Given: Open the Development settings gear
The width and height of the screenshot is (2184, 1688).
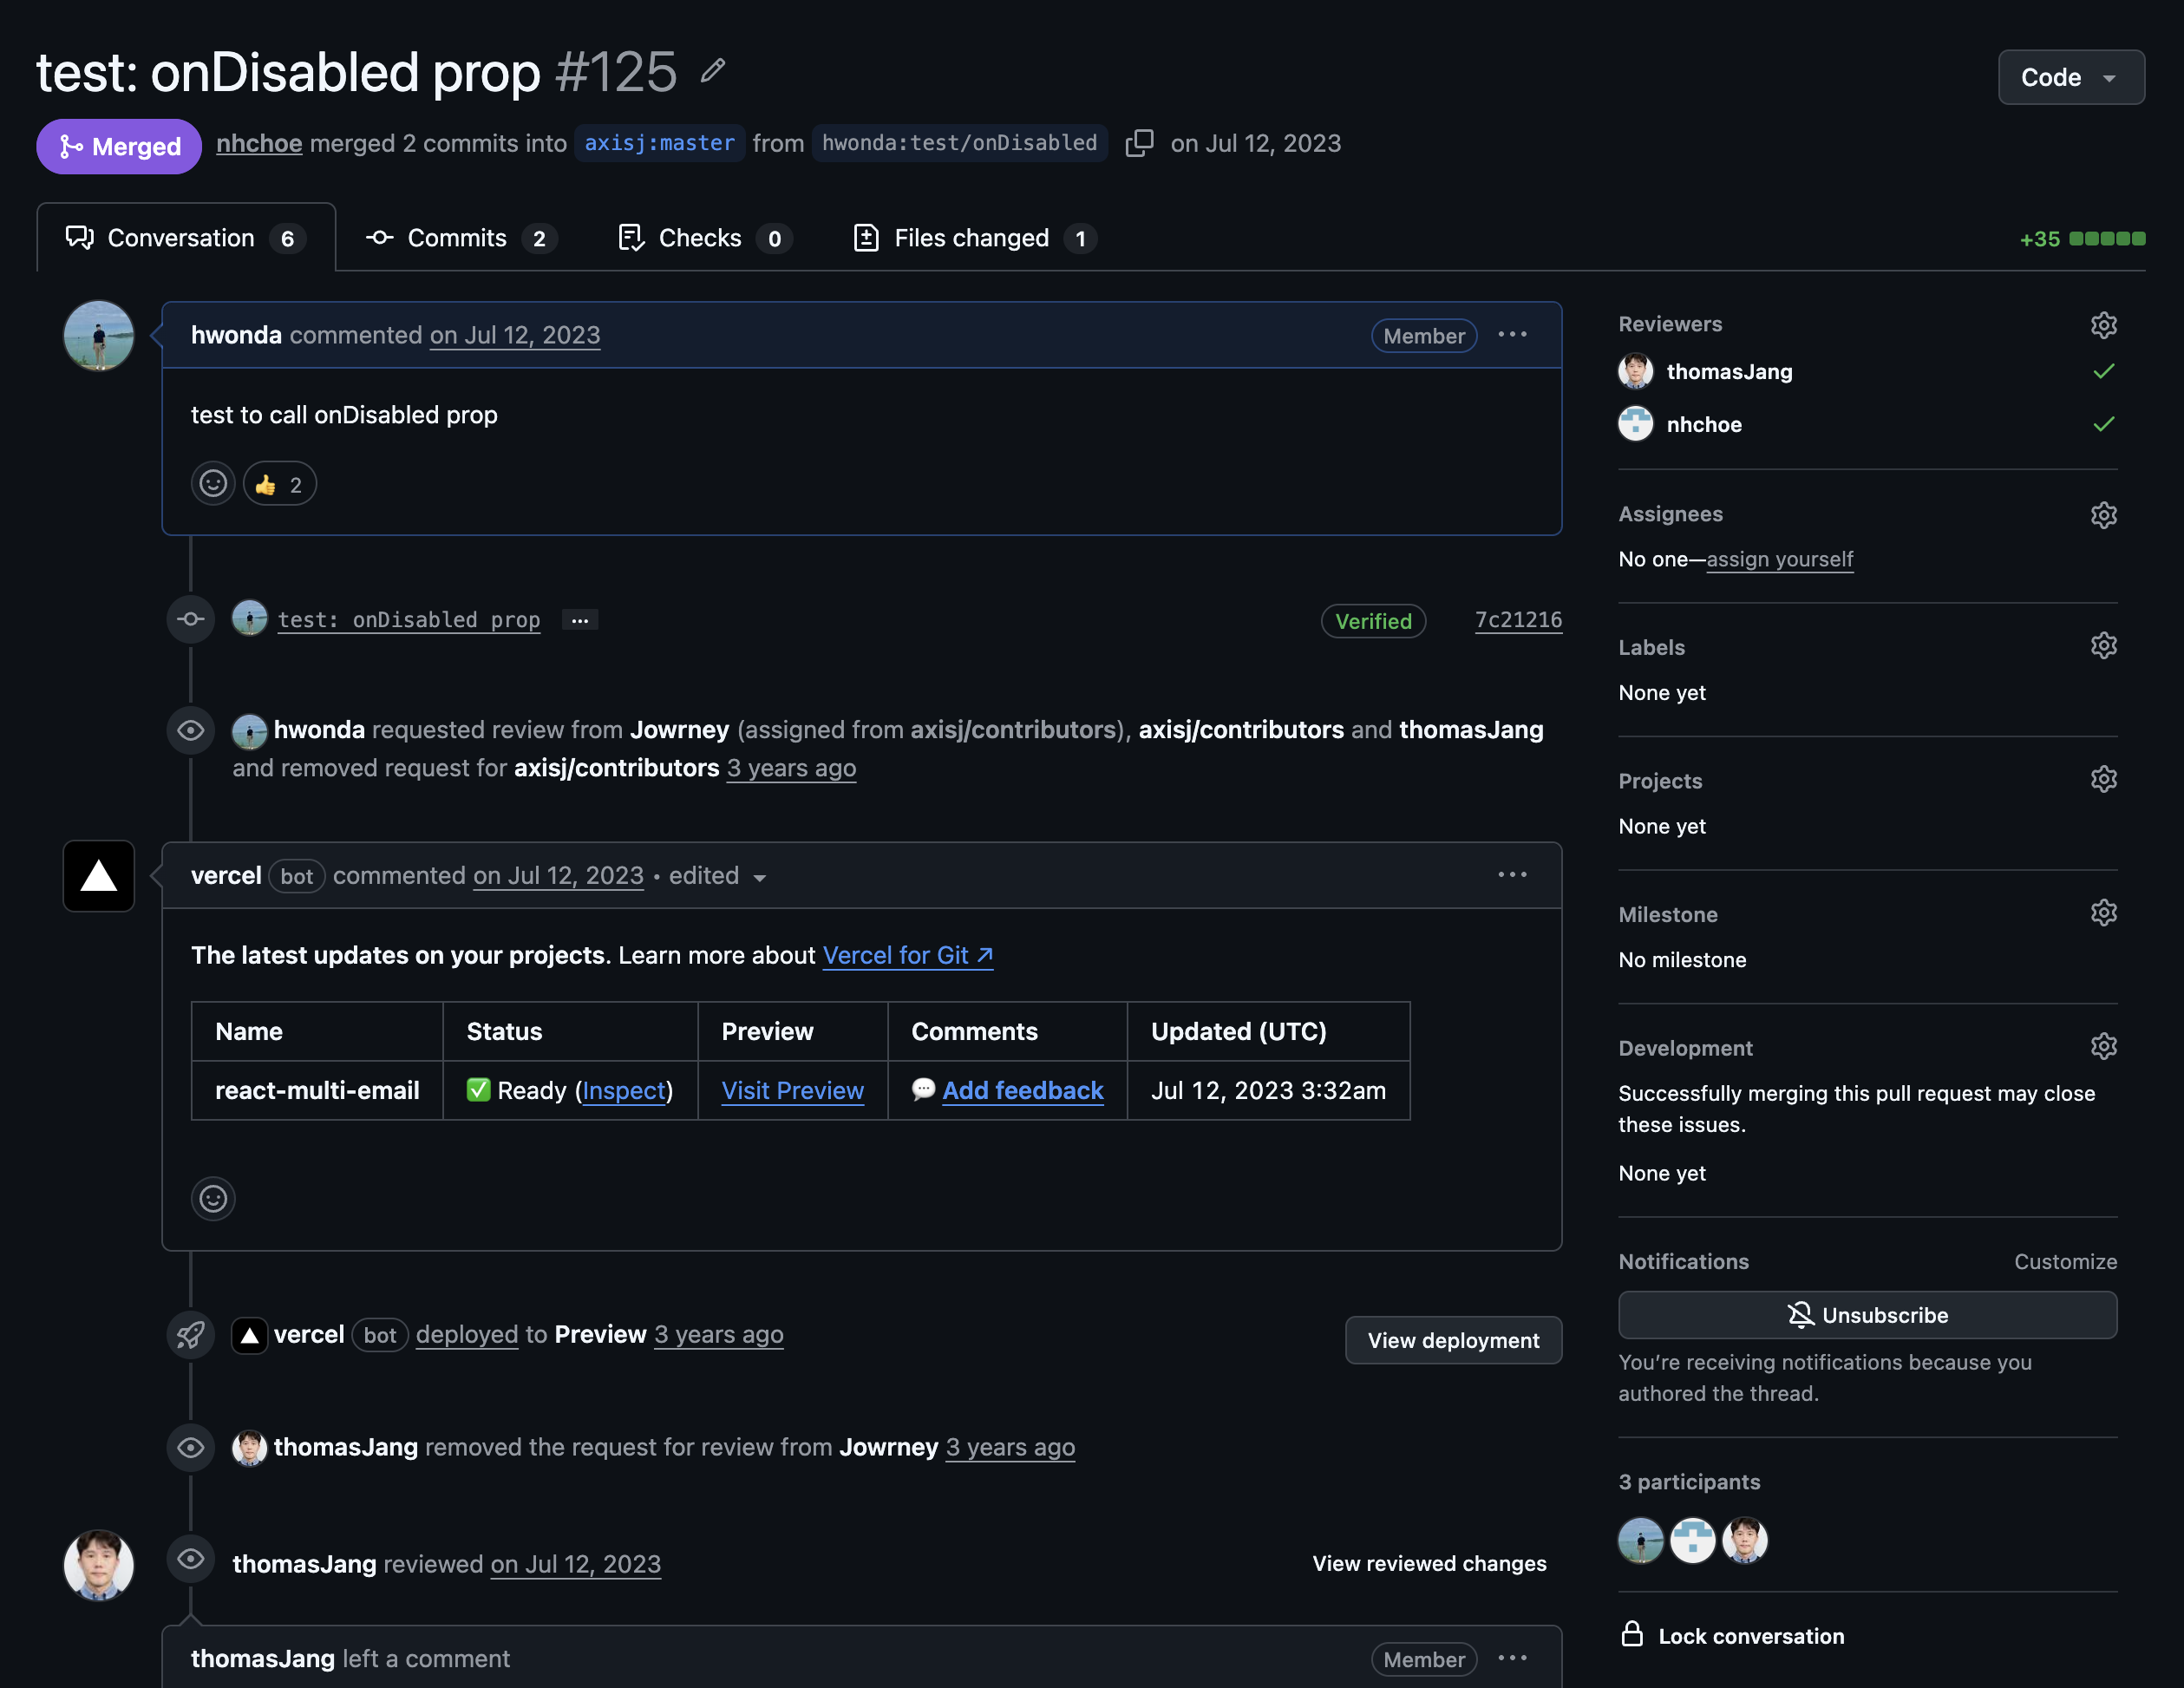Looking at the screenshot, I should tap(2104, 1045).
